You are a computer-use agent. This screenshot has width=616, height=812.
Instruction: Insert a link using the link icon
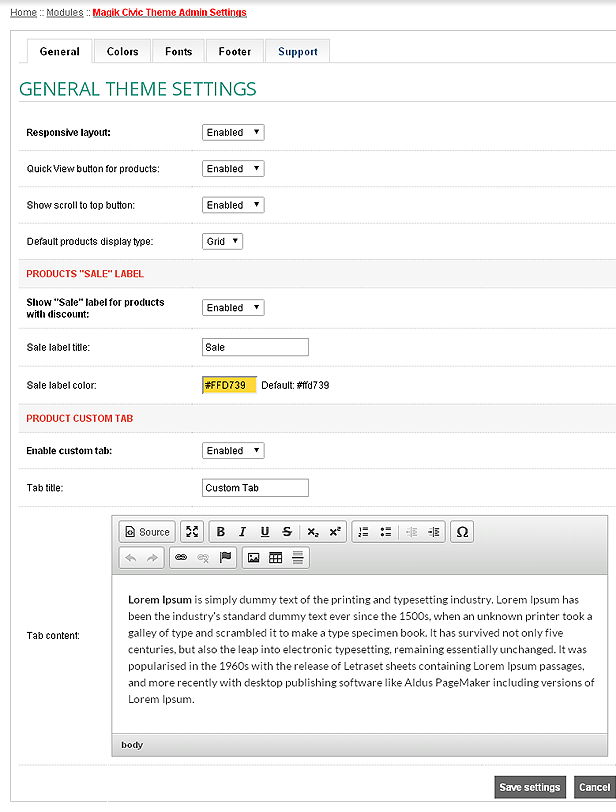coord(181,558)
